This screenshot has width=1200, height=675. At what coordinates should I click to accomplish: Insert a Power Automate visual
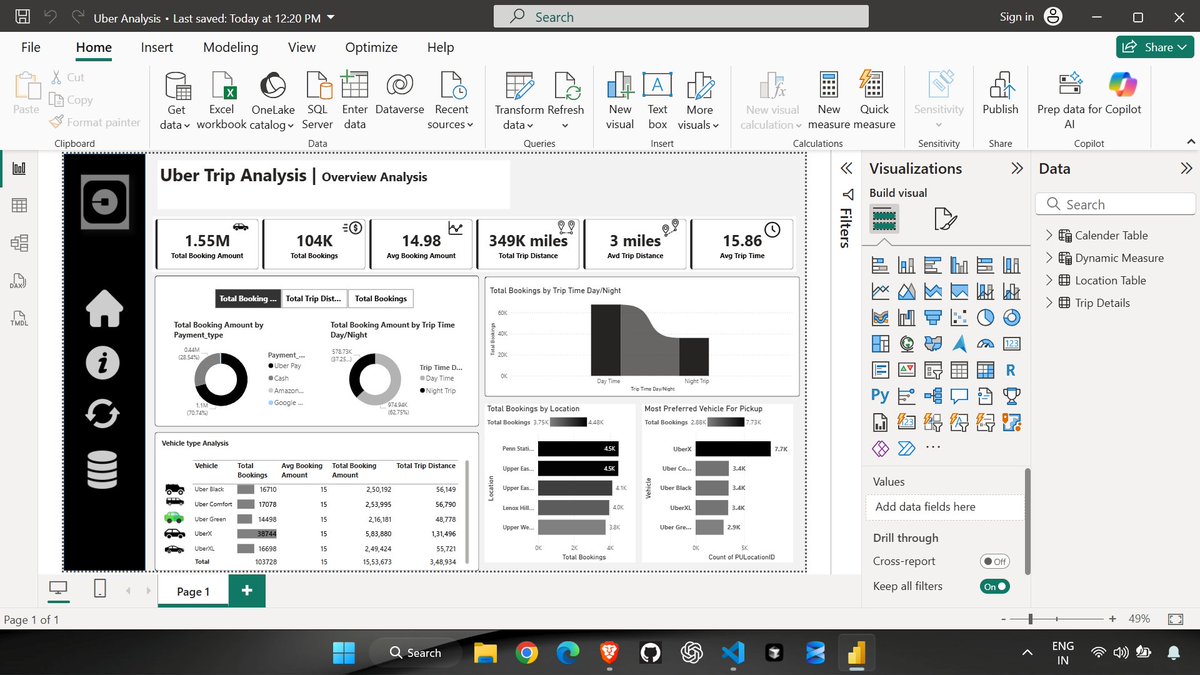click(x=906, y=448)
